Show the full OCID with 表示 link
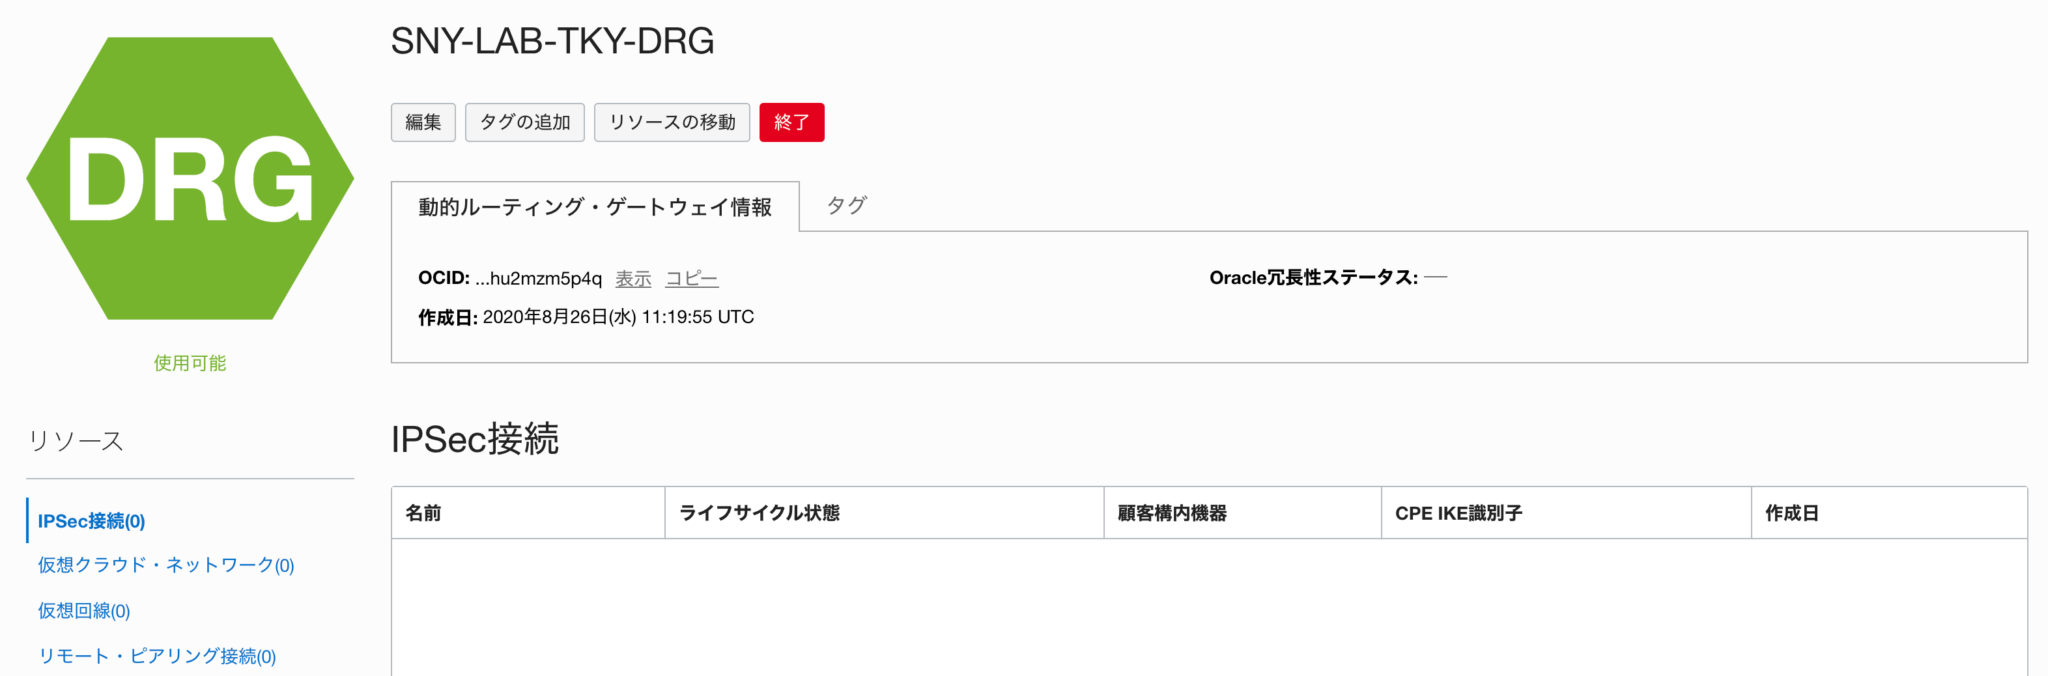The image size is (2048, 676). (632, 278)
